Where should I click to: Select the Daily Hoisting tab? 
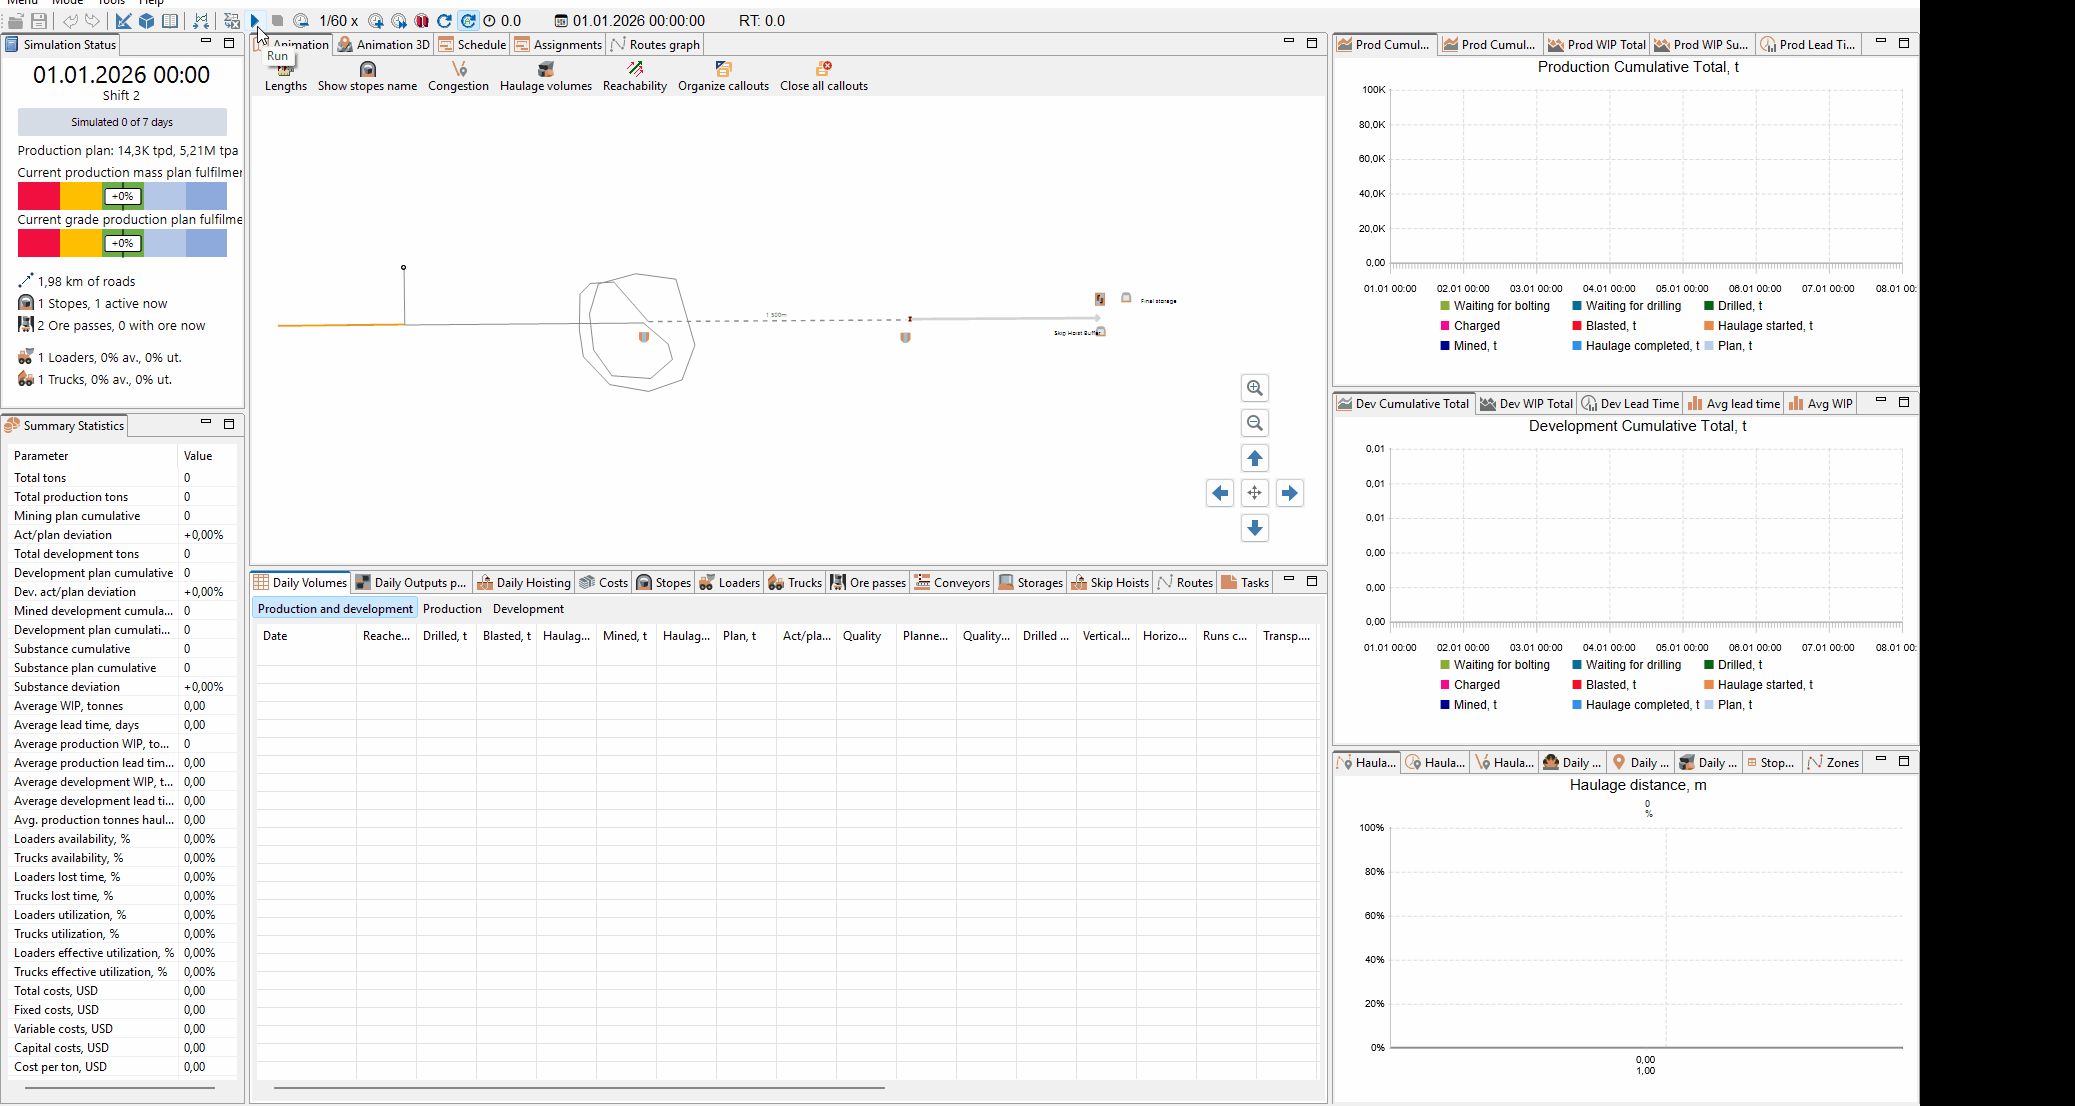524,582
